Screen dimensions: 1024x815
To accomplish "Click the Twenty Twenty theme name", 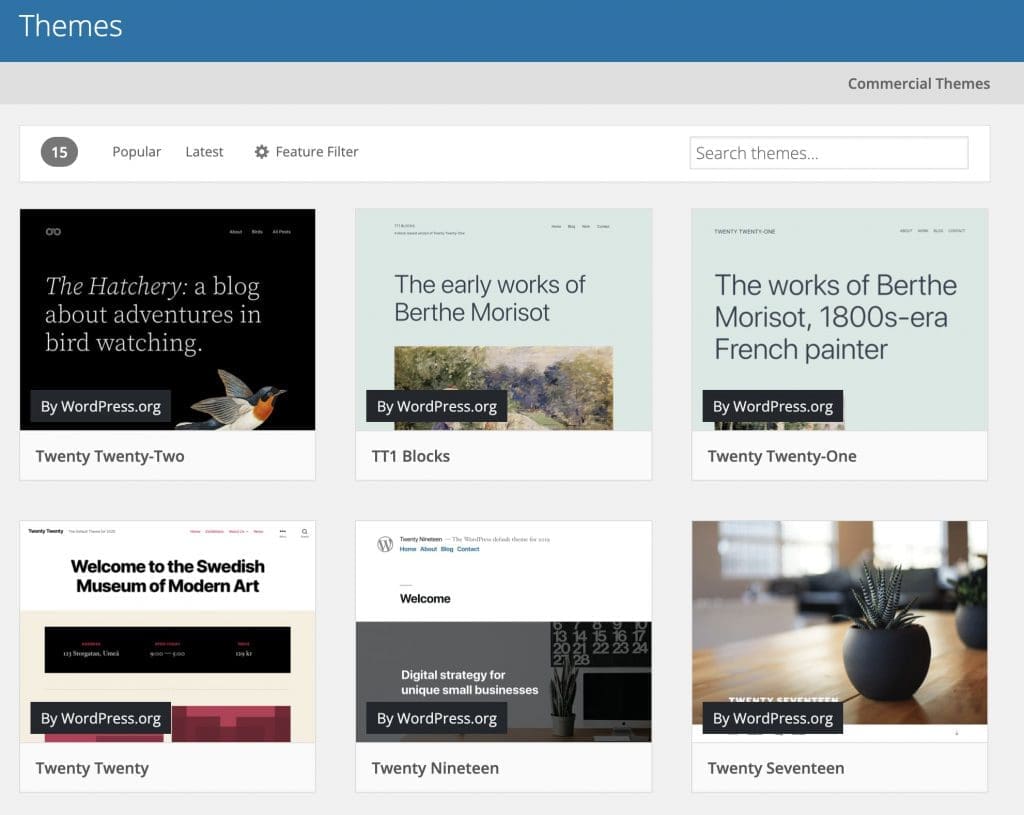I will [92, 769].
